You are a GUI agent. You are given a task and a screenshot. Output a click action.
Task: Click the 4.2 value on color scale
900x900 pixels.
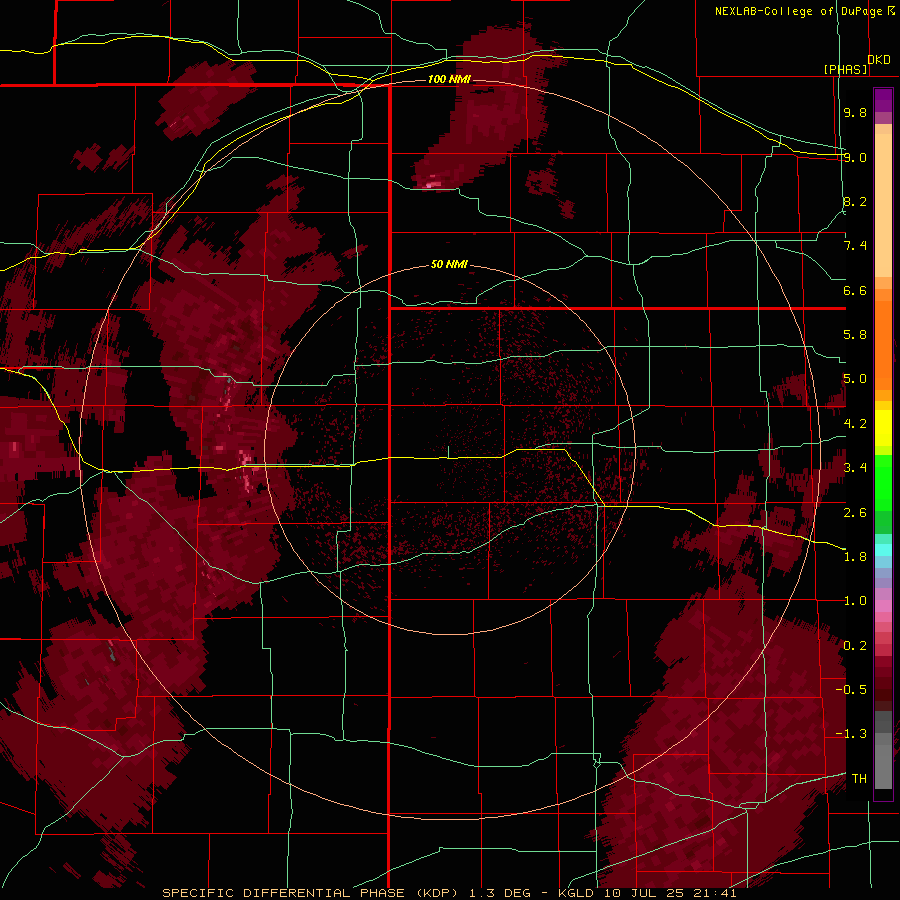(855, 424)
